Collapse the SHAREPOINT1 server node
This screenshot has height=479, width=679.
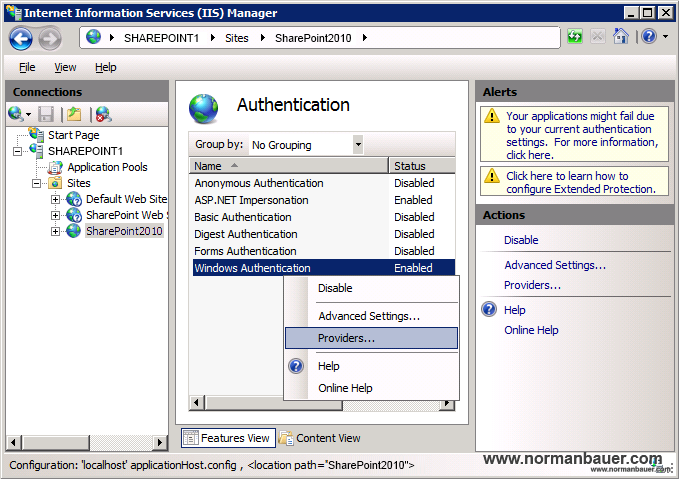[x=17, y=151]
